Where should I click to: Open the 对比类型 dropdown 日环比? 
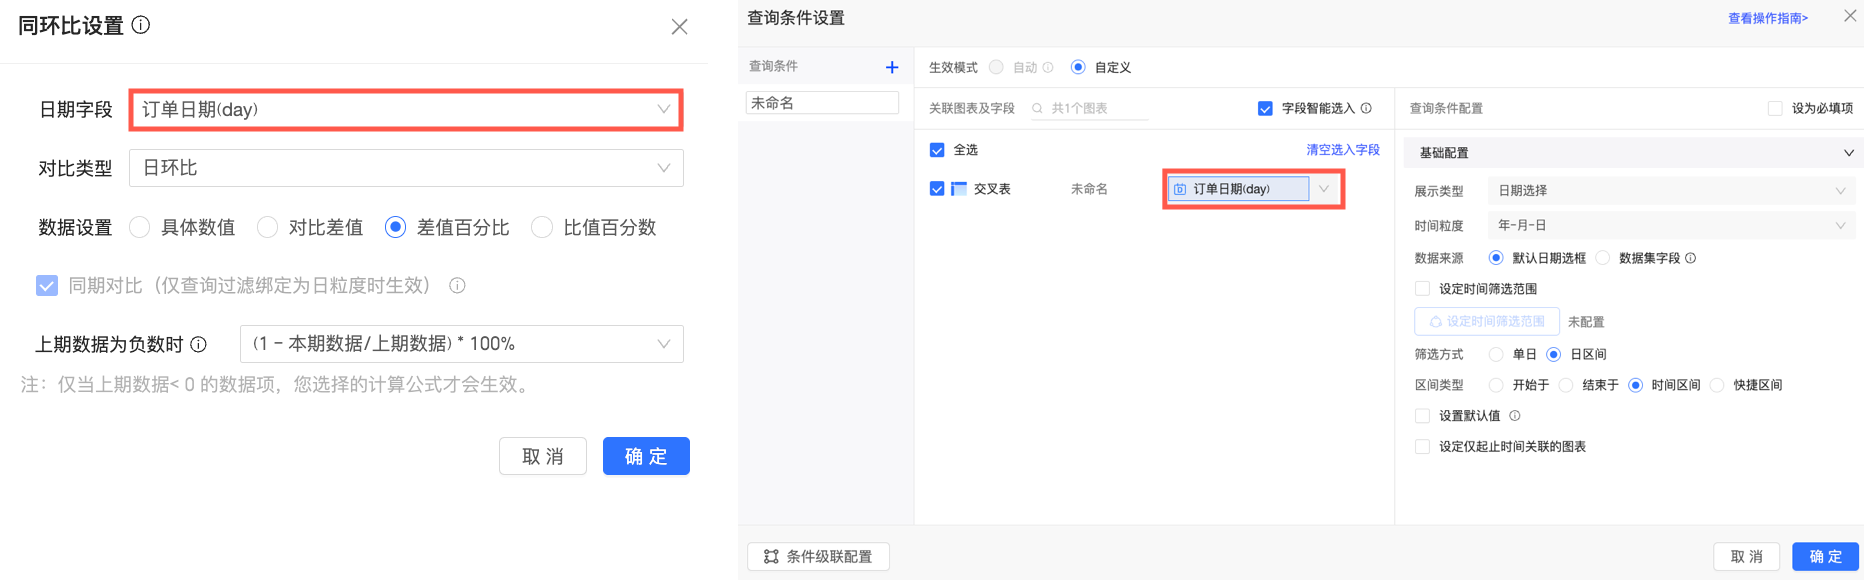[406, 168]
